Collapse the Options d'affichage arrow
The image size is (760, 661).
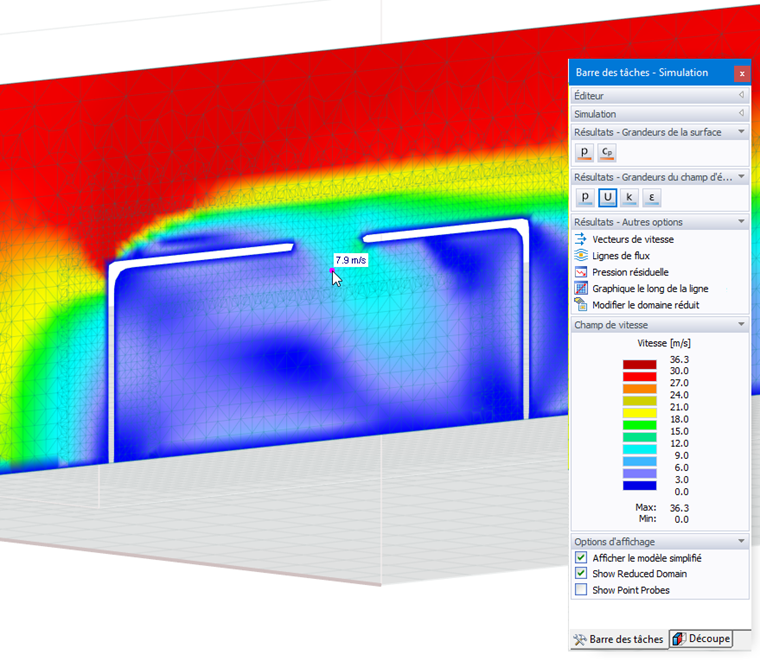[x=741, y=541]
